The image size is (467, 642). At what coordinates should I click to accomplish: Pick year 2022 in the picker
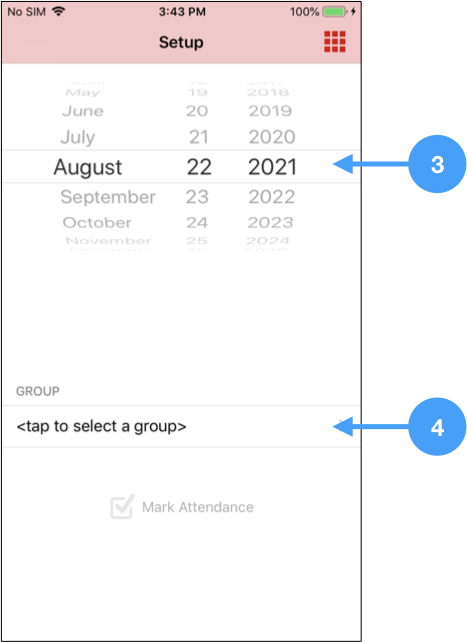(272, 197)
